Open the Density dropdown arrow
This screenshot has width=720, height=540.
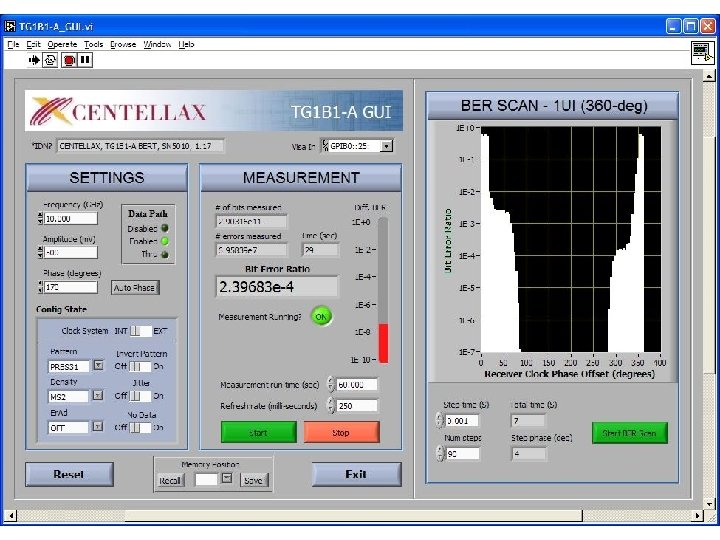[x=98, y=395]
